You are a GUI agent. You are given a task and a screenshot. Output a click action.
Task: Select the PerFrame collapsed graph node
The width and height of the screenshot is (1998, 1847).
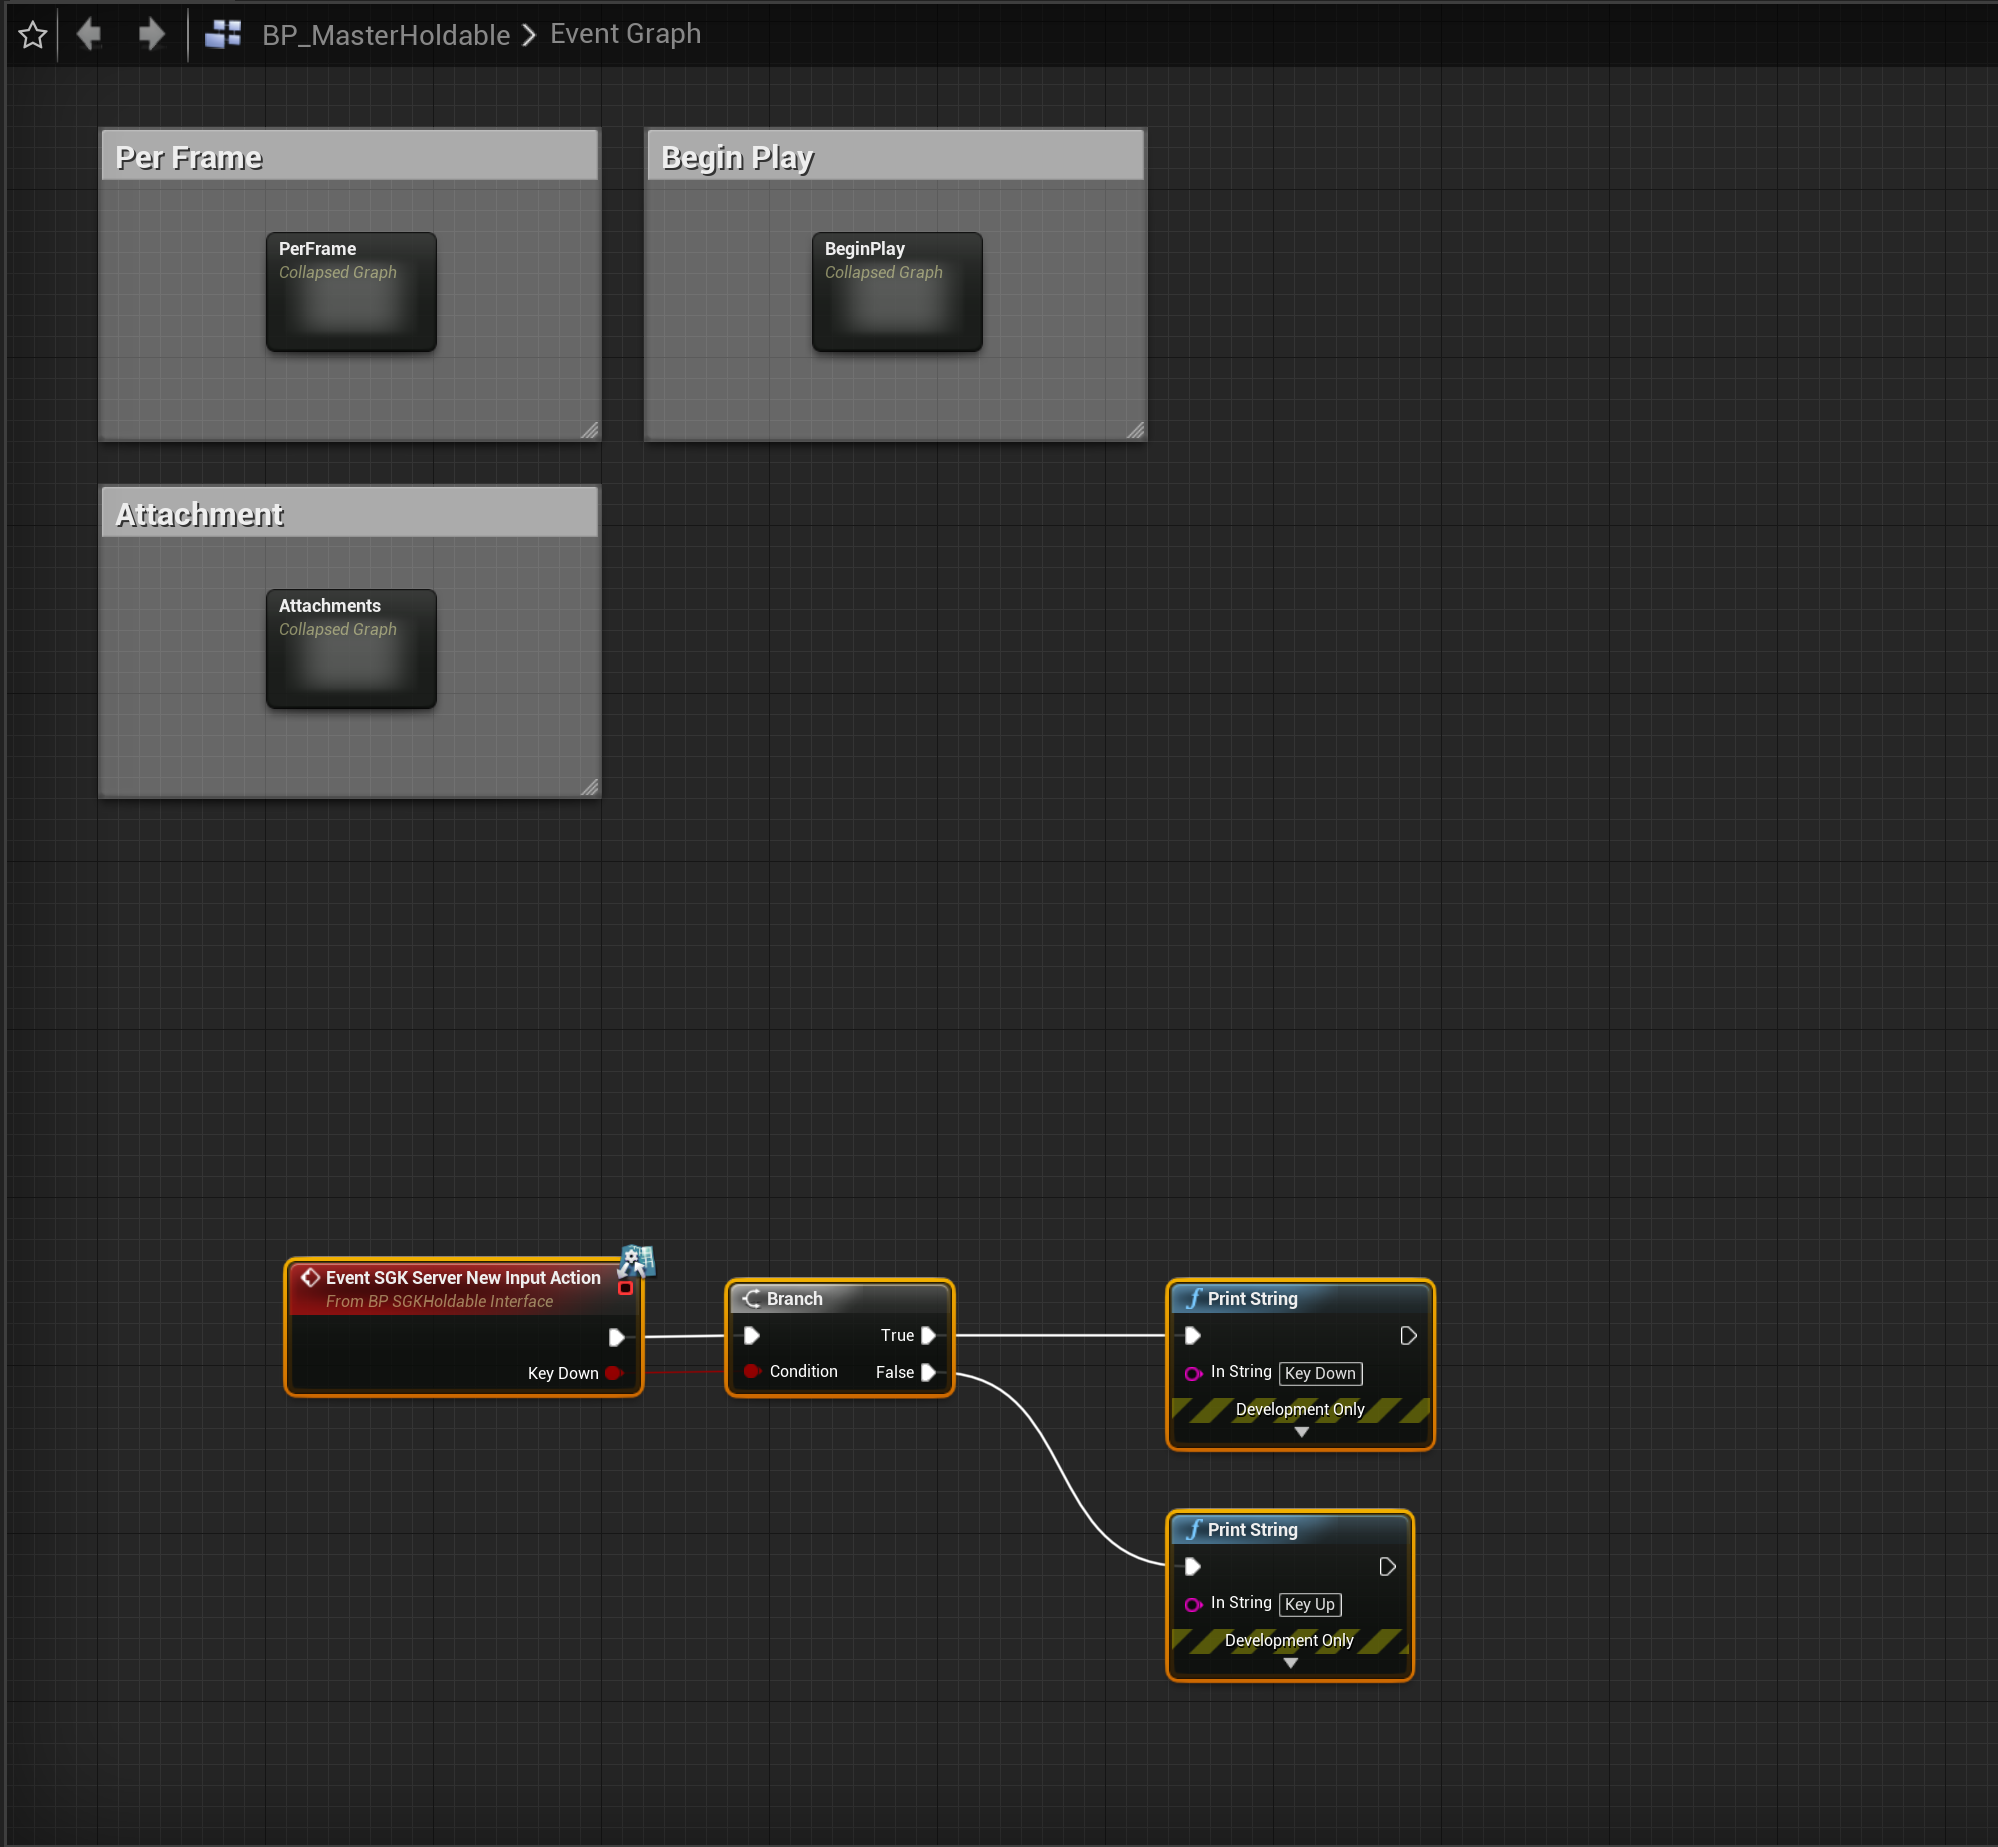[351, 292]
